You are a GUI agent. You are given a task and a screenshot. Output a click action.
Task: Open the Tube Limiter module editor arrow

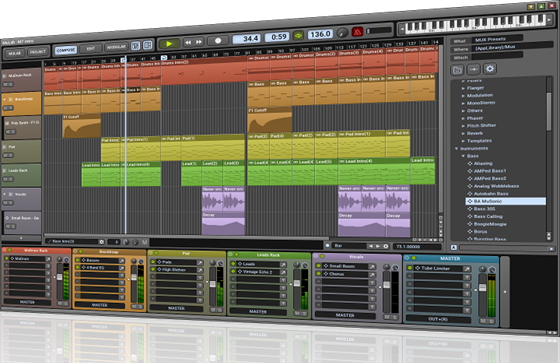point(466,268)
